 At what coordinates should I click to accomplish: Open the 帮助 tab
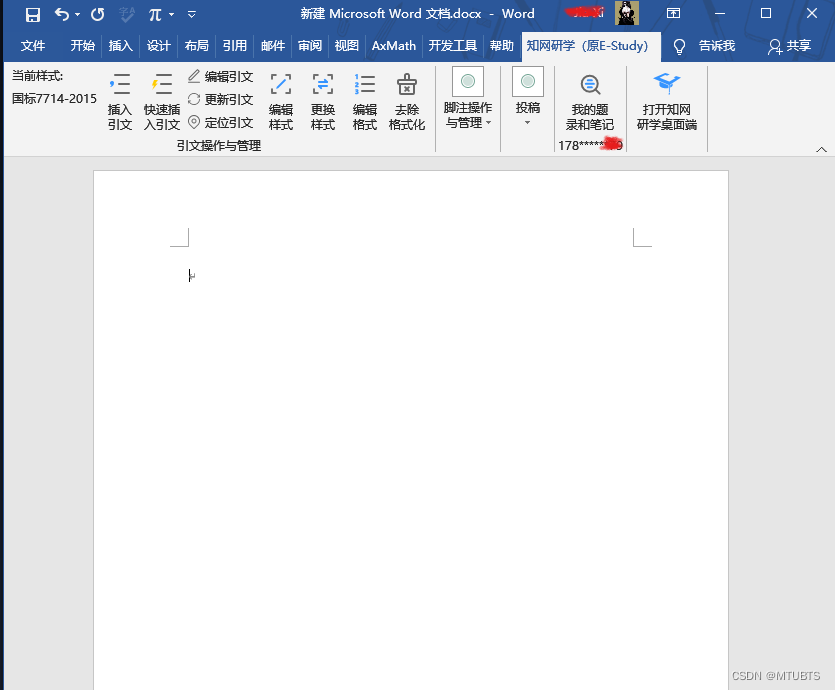[x=502, y=46]
